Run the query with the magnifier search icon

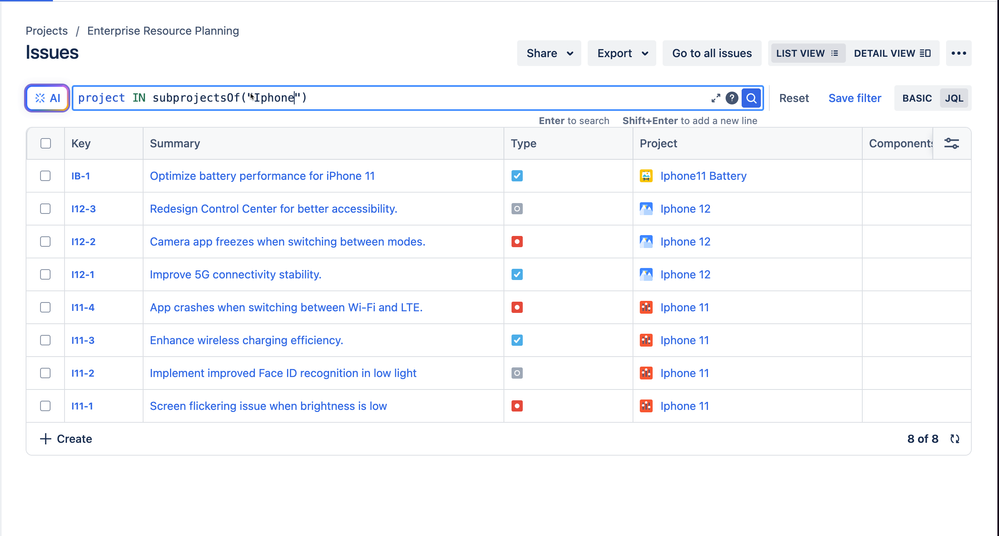click(752, 98)
